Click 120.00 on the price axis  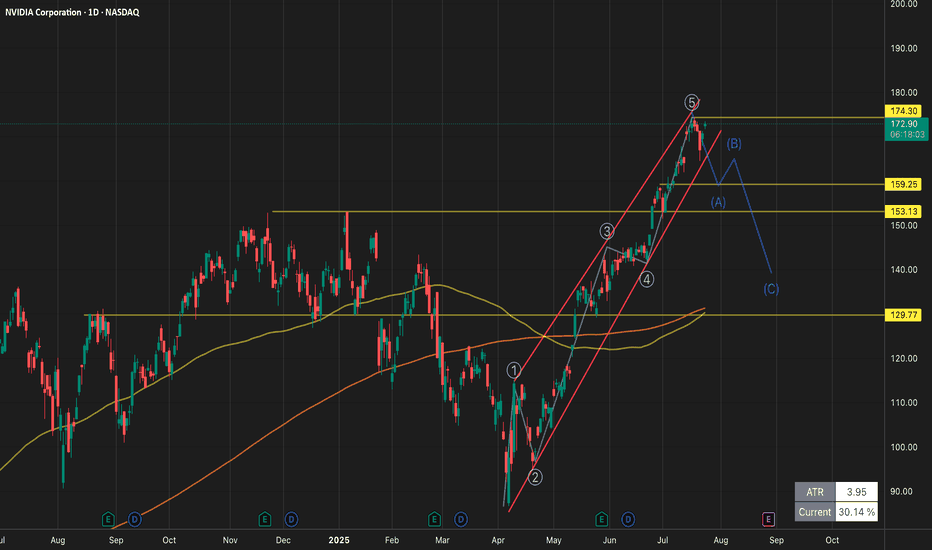pyautogui.click(x=903, y=359)
